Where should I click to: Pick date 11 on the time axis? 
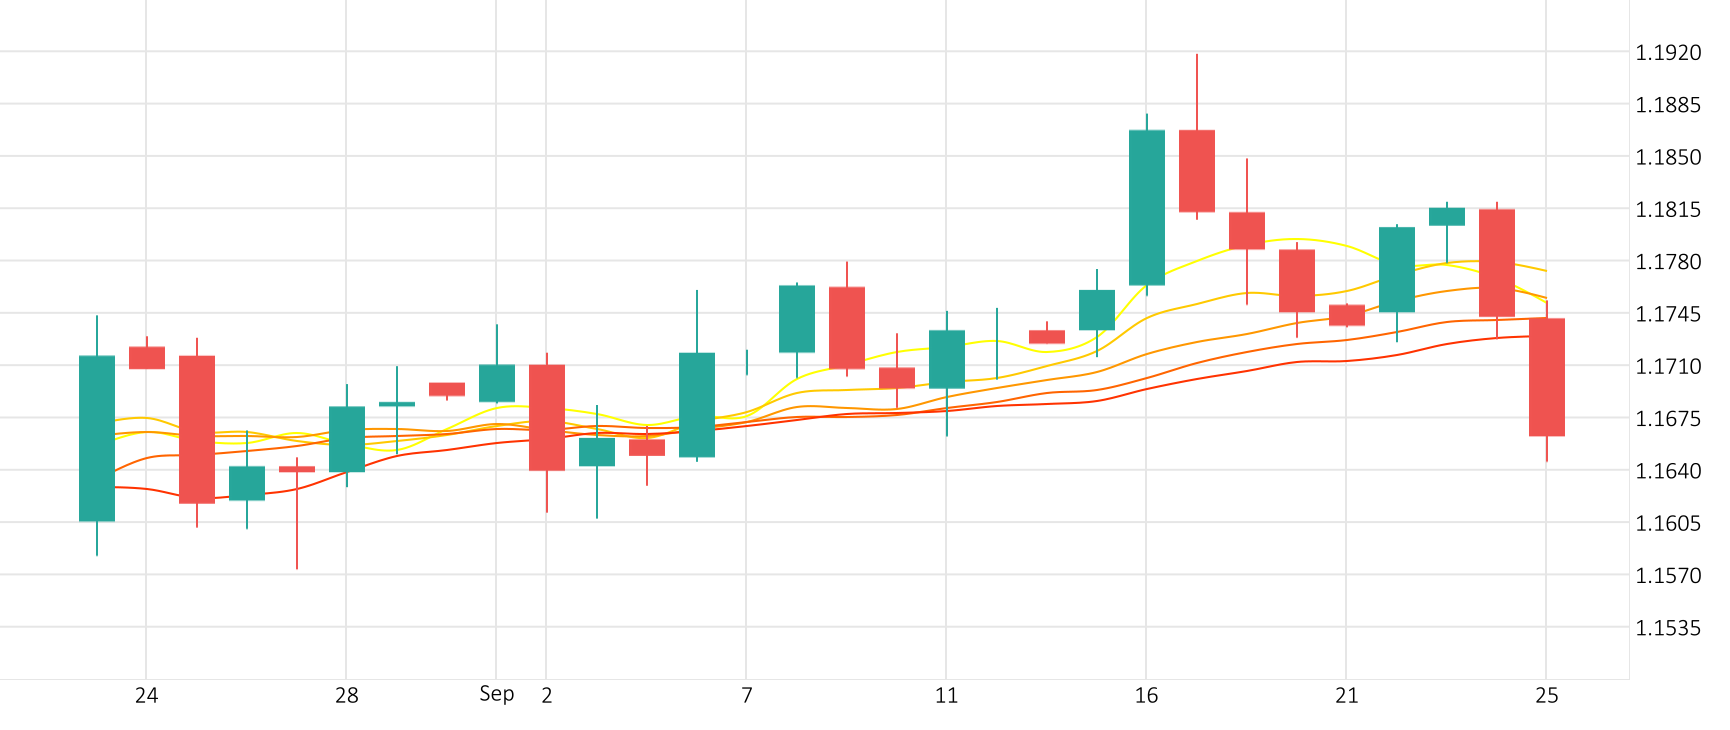[x=946, y=695]
